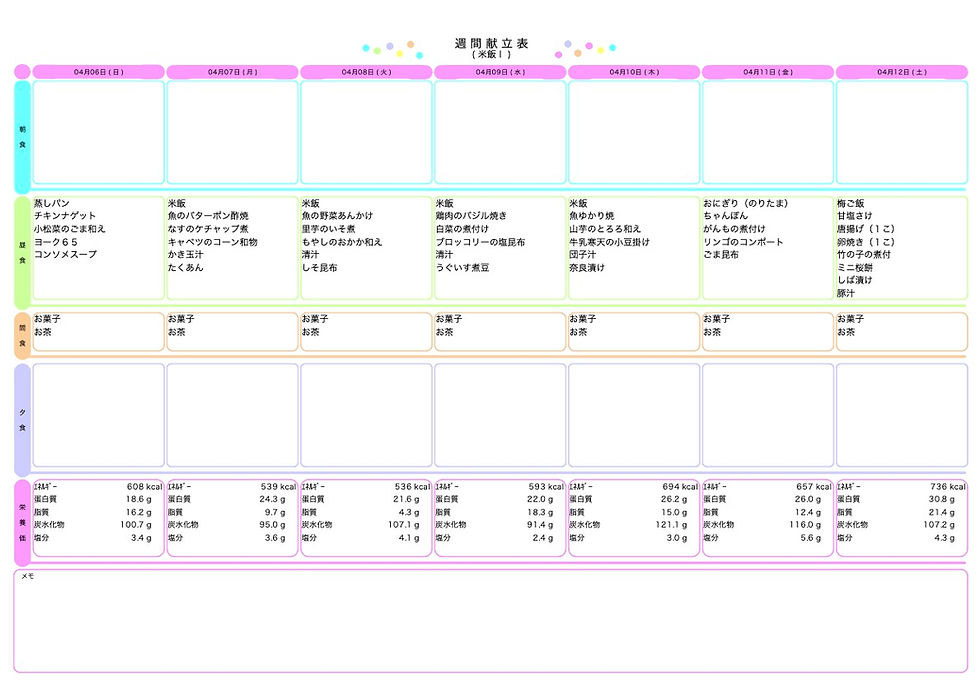Click the empty breakfast cell for 04月06日
The height and width of the screenshot is (693, 980).
coord(98,132)
